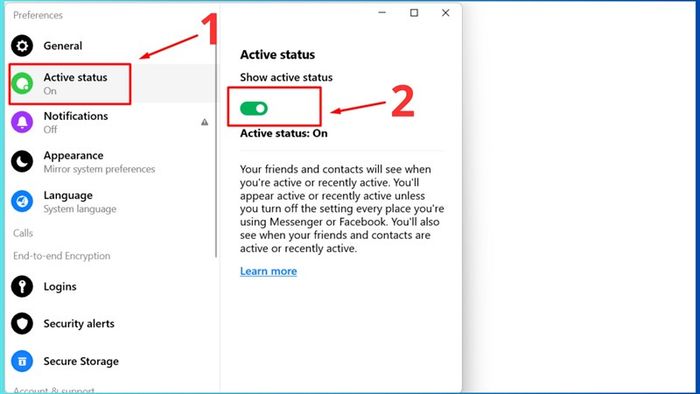Click the Appearance moon icon
Viewport: 700px width, 394px height.
coord(22,162)
